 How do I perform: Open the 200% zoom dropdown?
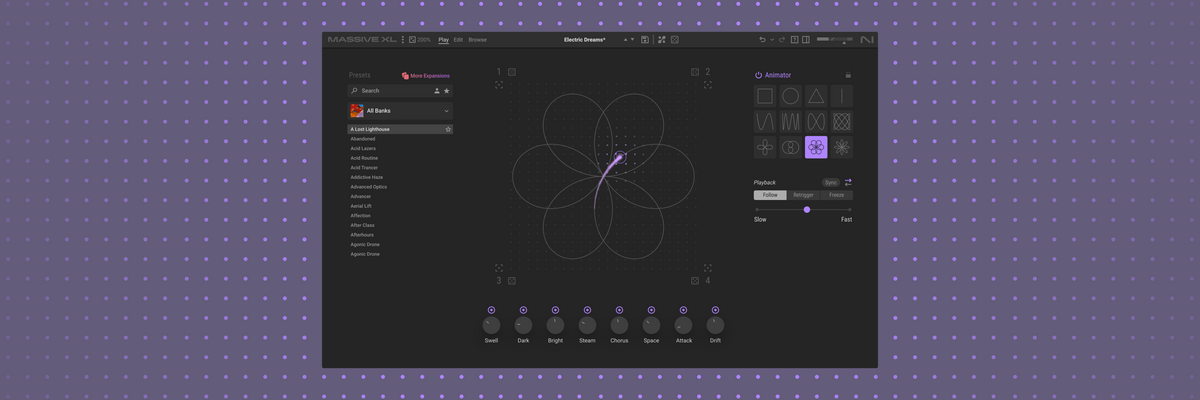tap(420, 40)
